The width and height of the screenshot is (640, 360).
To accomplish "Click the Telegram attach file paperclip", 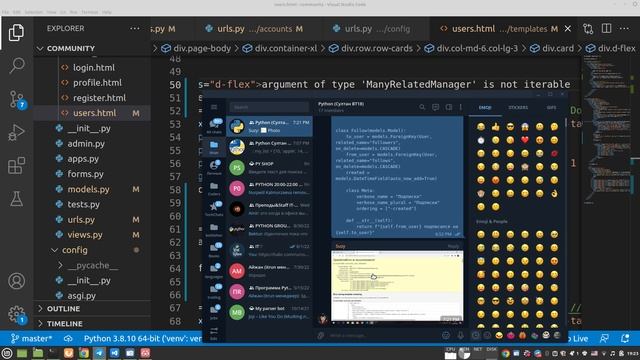I will coord(321,336).
